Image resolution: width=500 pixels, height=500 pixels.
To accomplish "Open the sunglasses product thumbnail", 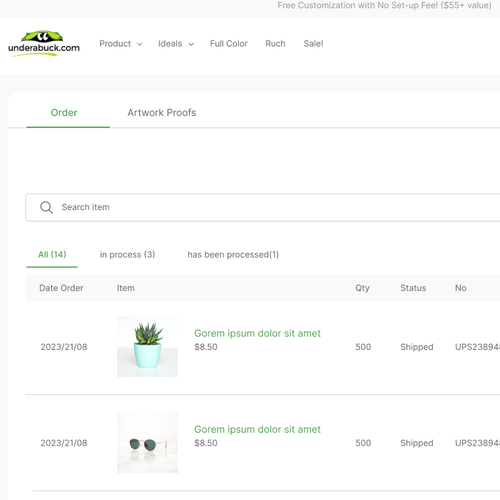I will 147,443.
